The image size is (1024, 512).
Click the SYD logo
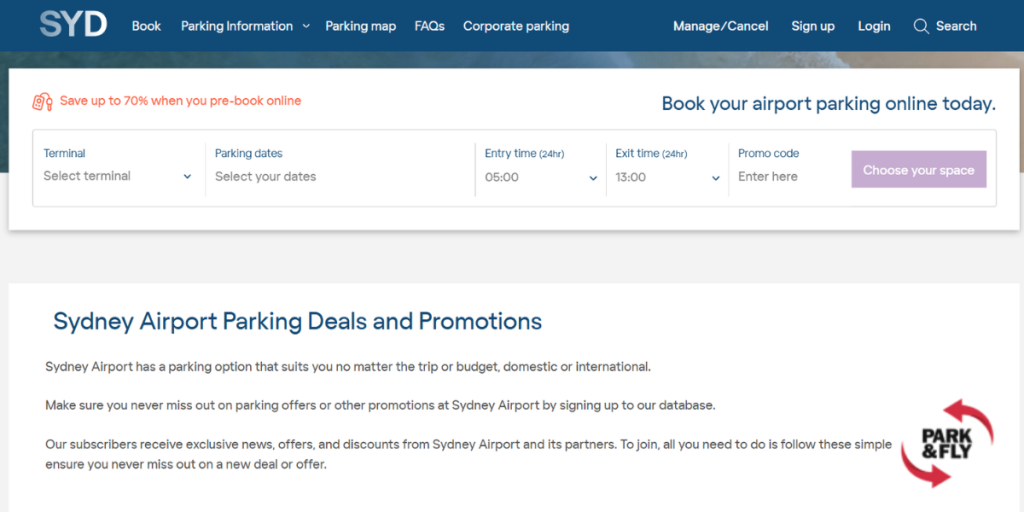pos(73,24)
